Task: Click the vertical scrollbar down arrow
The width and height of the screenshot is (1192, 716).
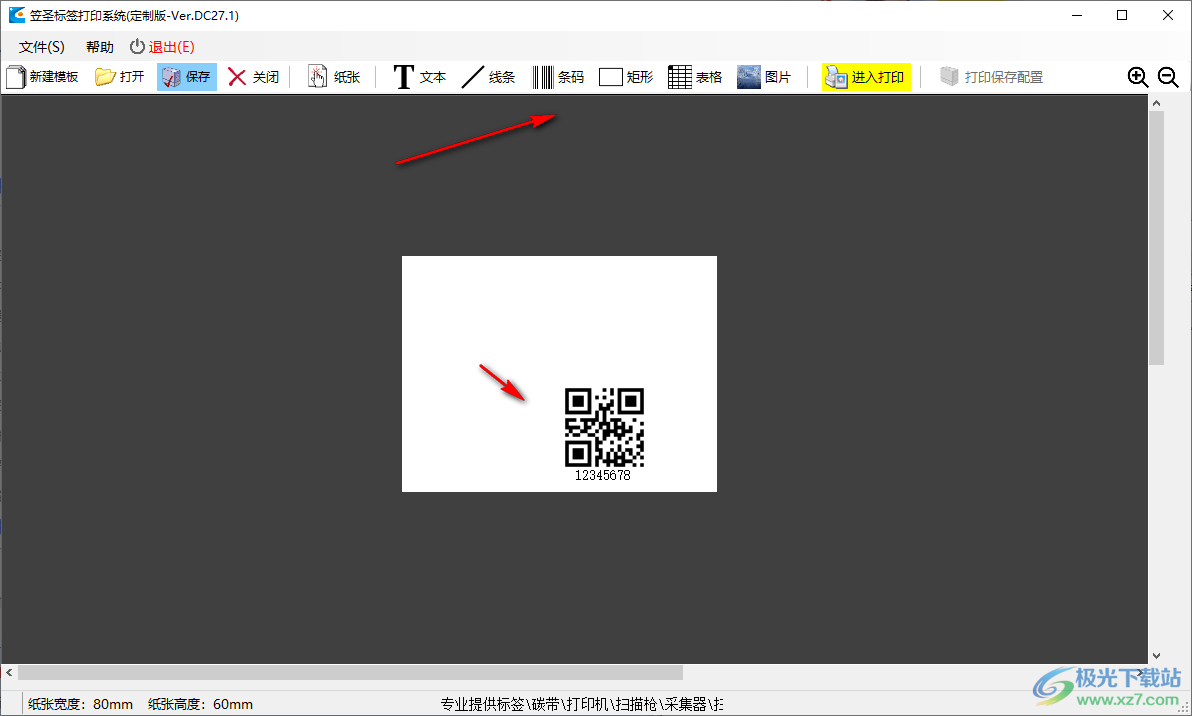Action: pos(1156,655)
